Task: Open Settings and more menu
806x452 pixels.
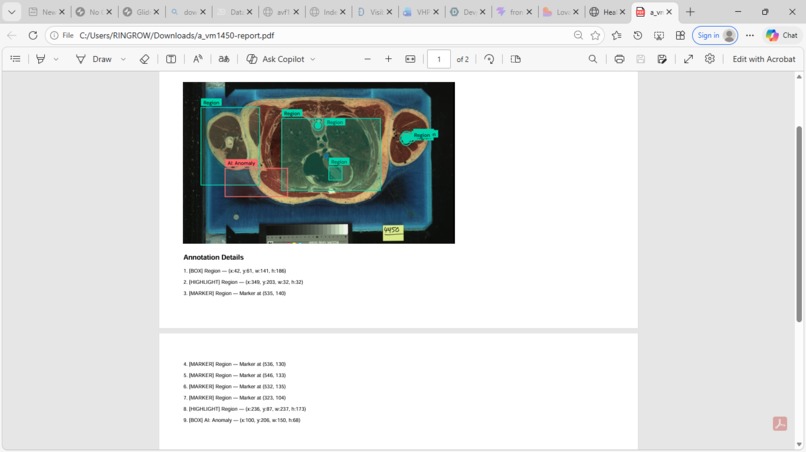Action: (x=750, y=35)
